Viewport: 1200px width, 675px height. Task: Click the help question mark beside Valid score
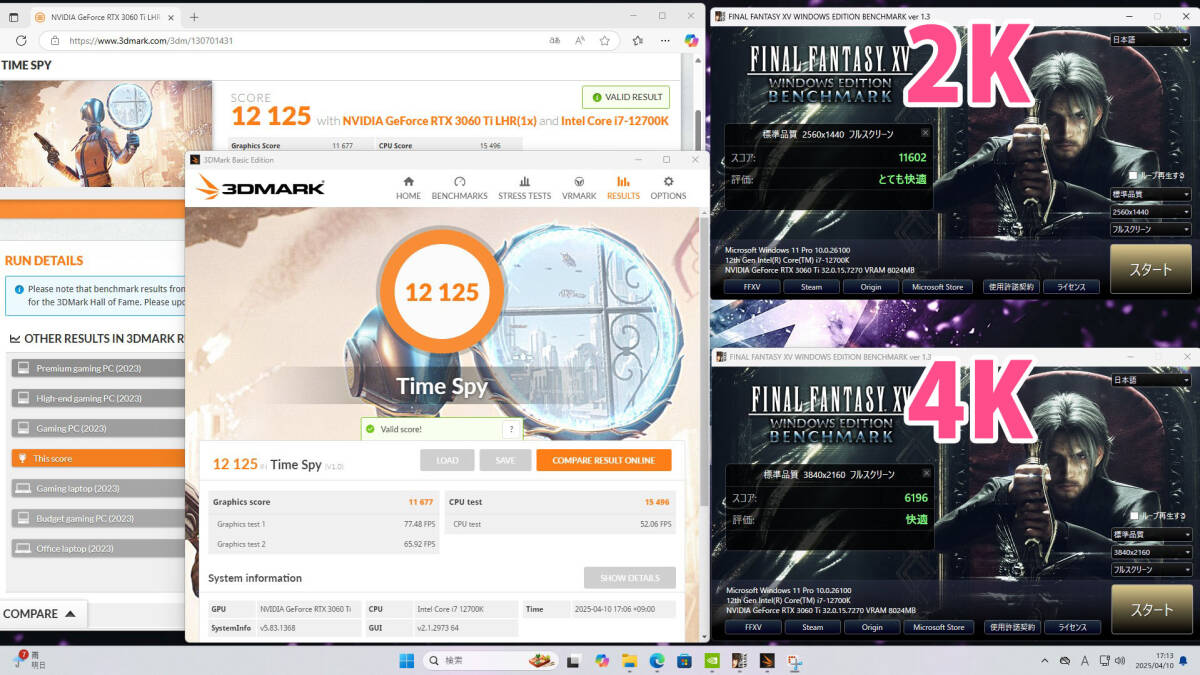[x=511, y=429]
